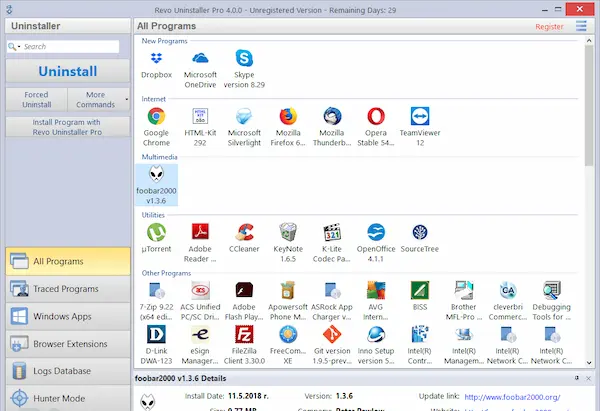Select Opera Stable icon

(x=376, y=116)
